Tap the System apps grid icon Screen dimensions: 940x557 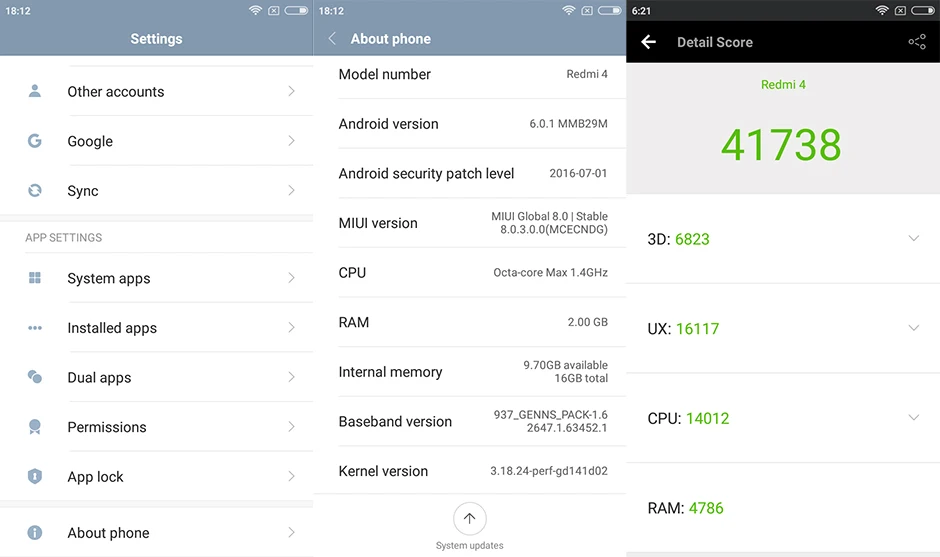pyautogui.click(x=35, y=278)
